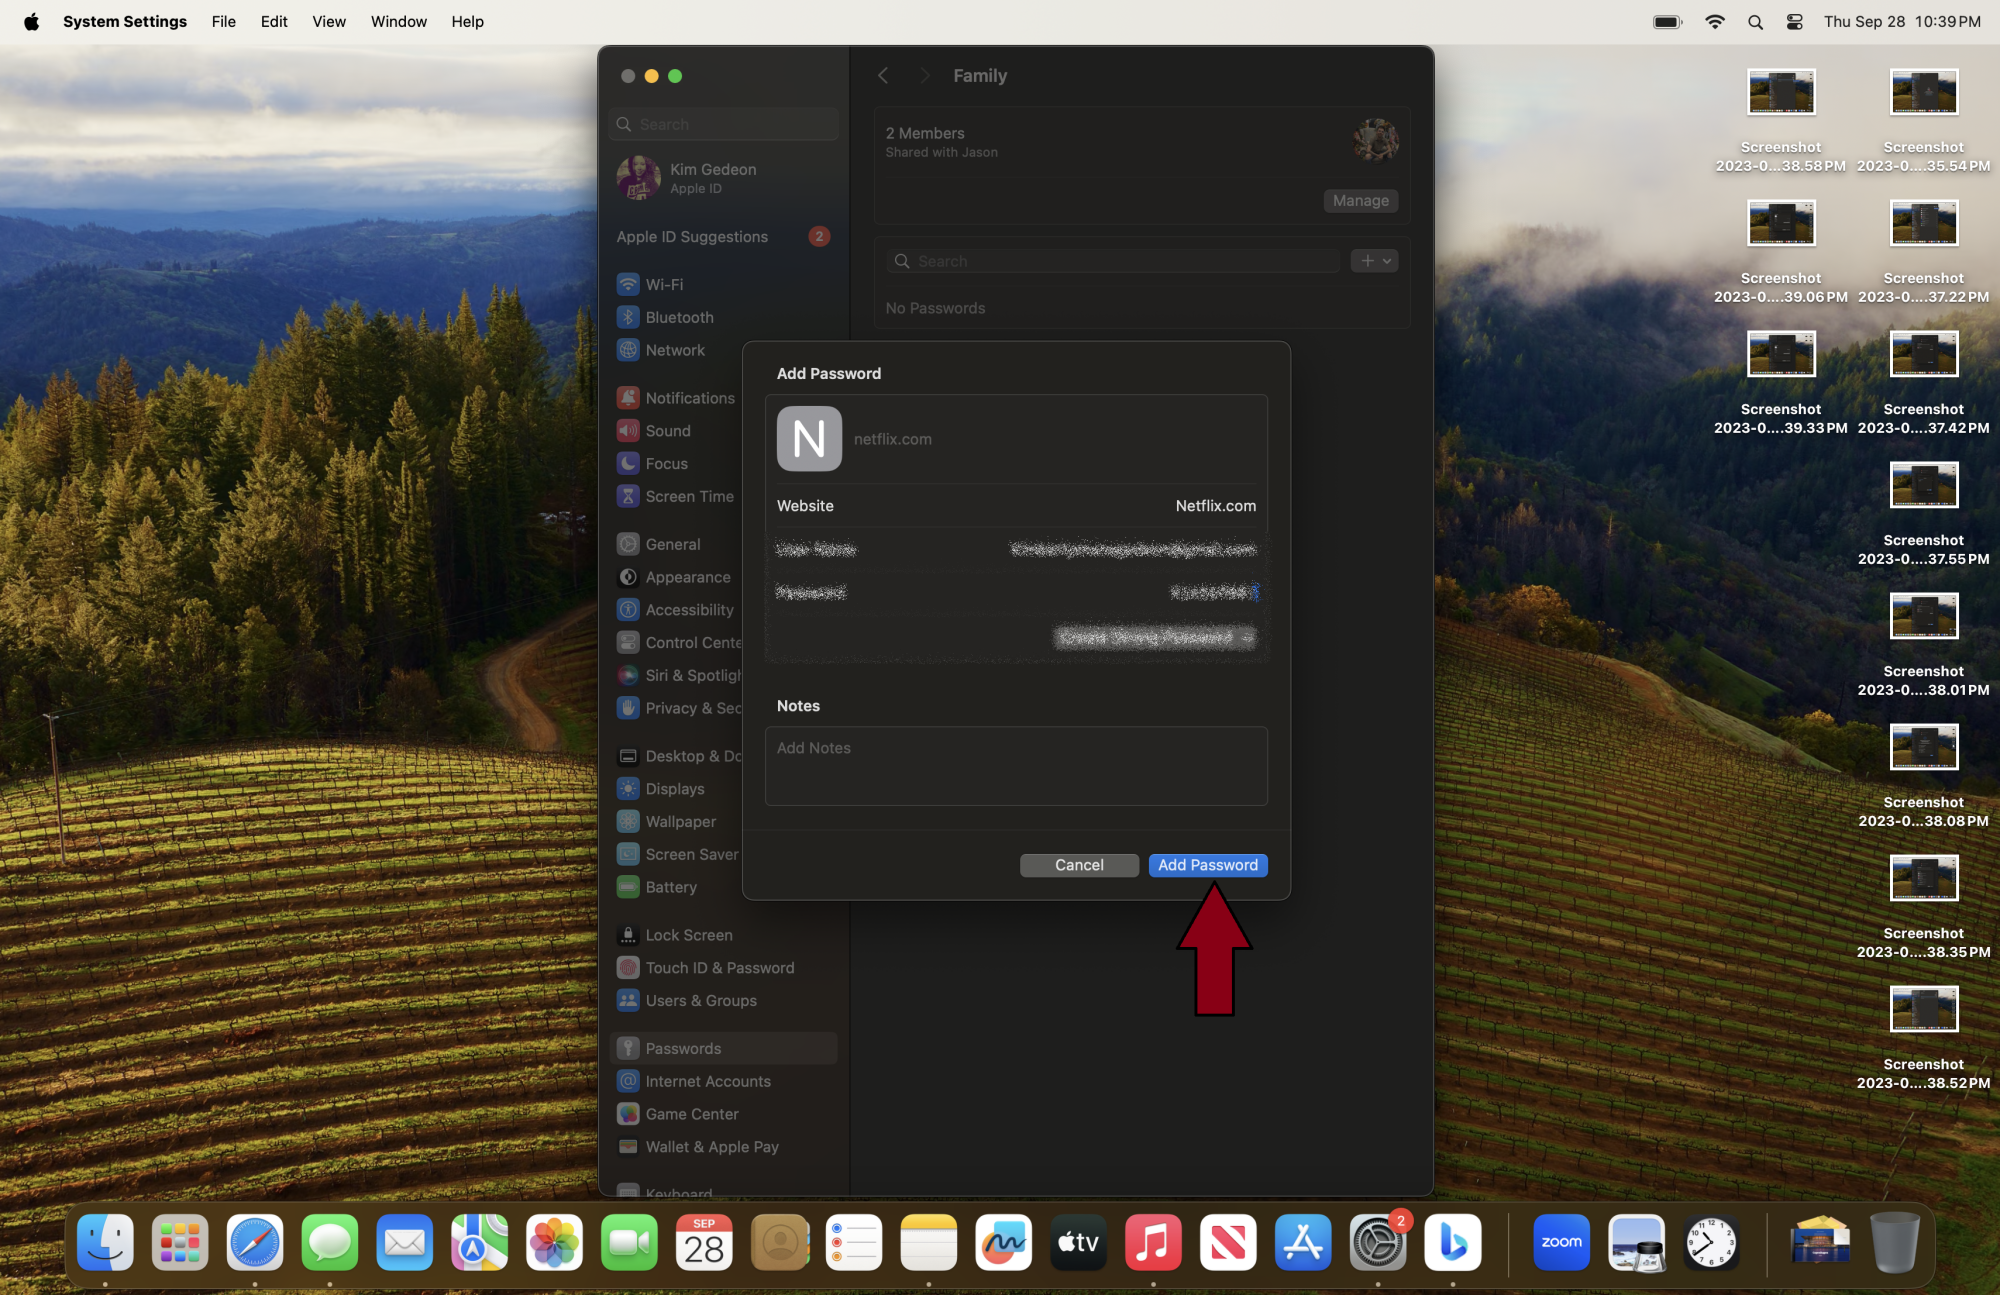The width and height of the screenshot is (2000, 1295).
Task: Click the back chevron navigation arrow
Action: point(883,76)
